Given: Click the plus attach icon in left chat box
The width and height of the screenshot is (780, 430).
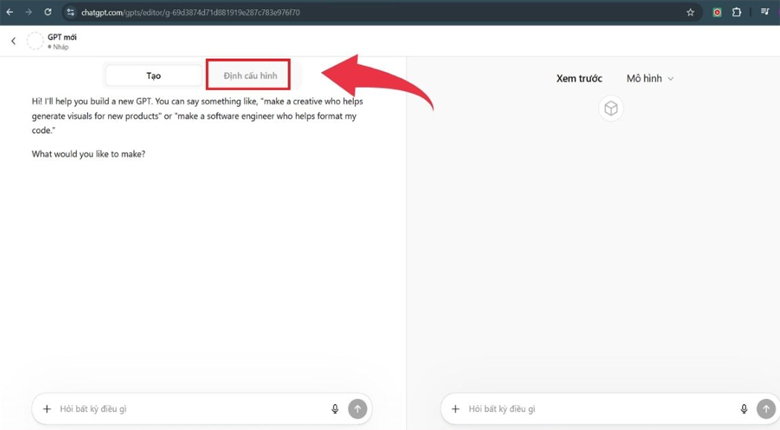Looking at the screenshot, I should click(x=47, y=409).
